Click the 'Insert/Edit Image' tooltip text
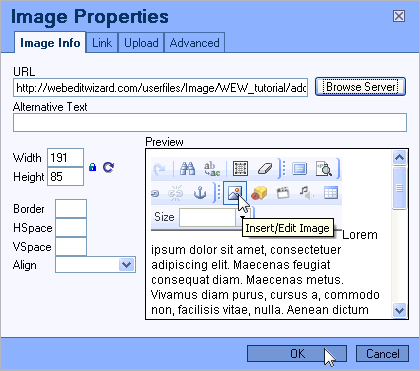 point(287,228)
